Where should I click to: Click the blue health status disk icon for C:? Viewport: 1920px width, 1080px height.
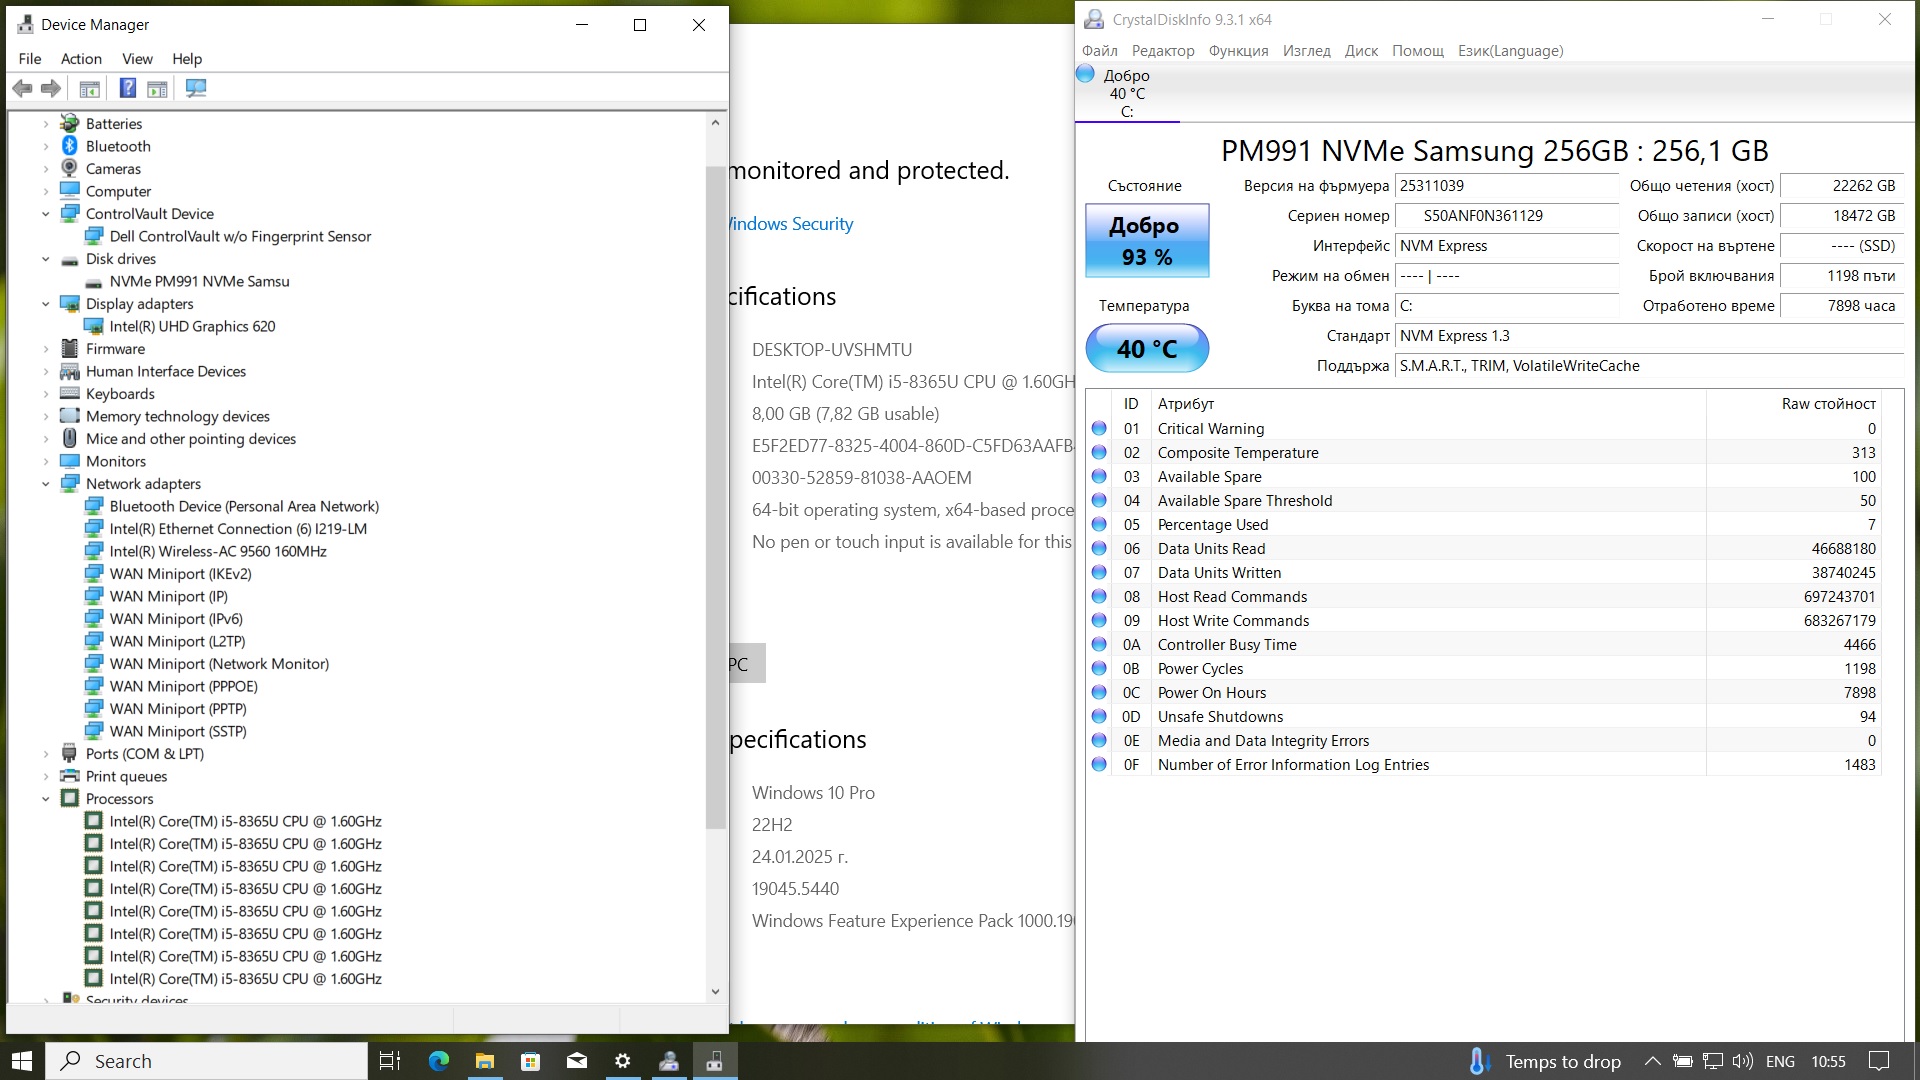(1085, 74)
